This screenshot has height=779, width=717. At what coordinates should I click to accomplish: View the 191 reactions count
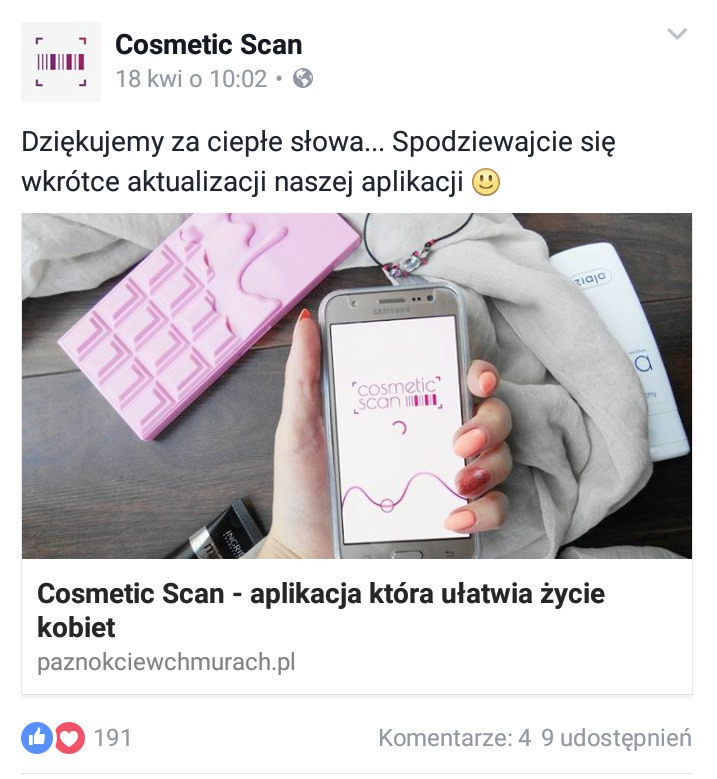pos(113,738)
